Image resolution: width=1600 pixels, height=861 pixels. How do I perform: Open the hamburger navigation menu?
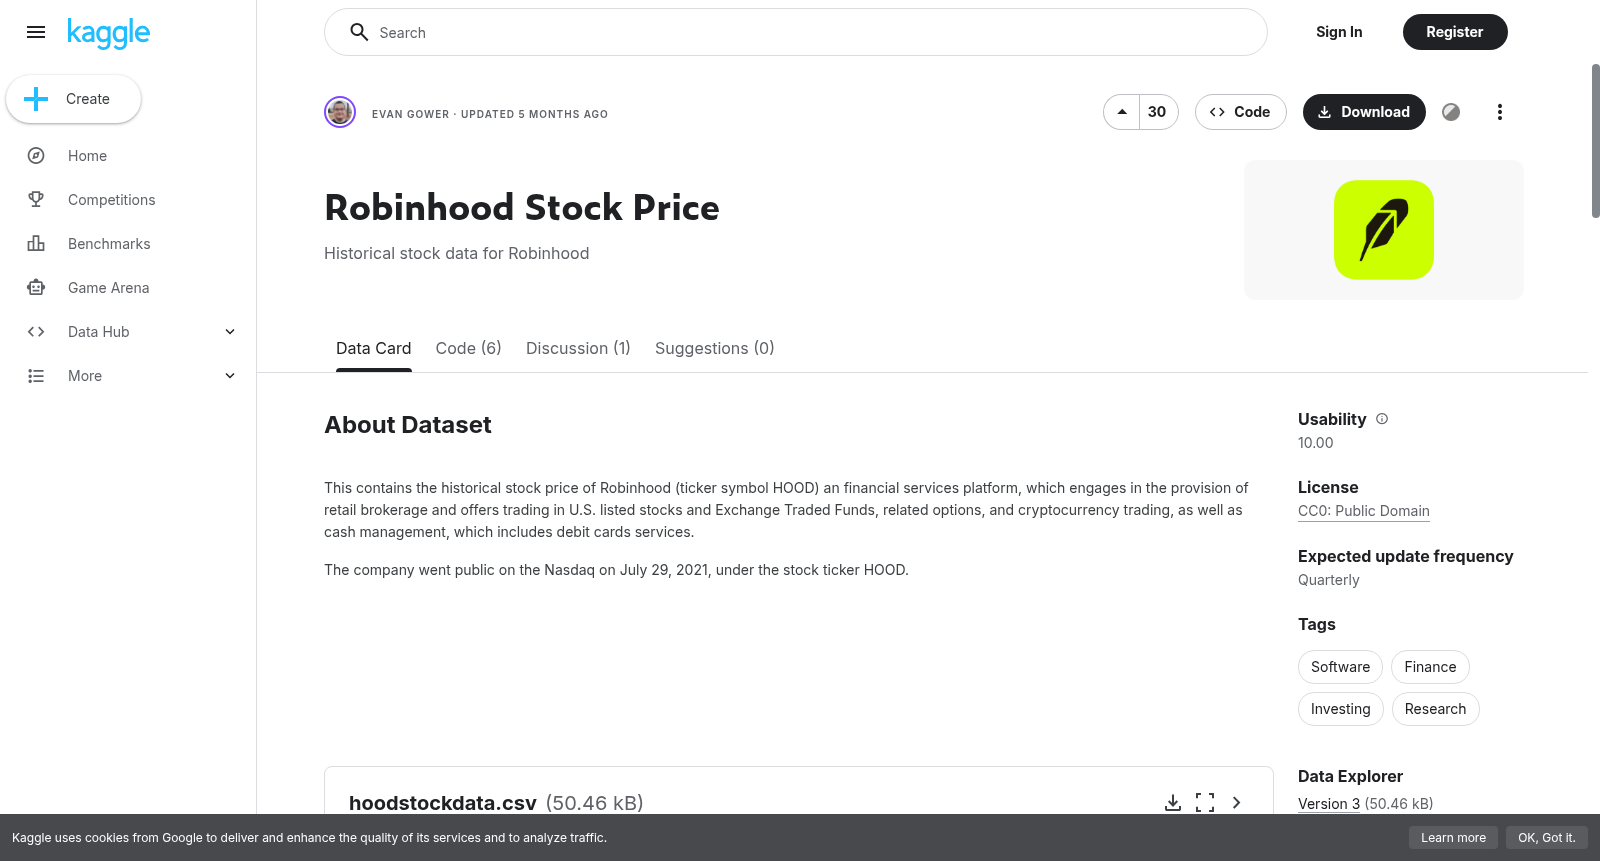point(36,32)
